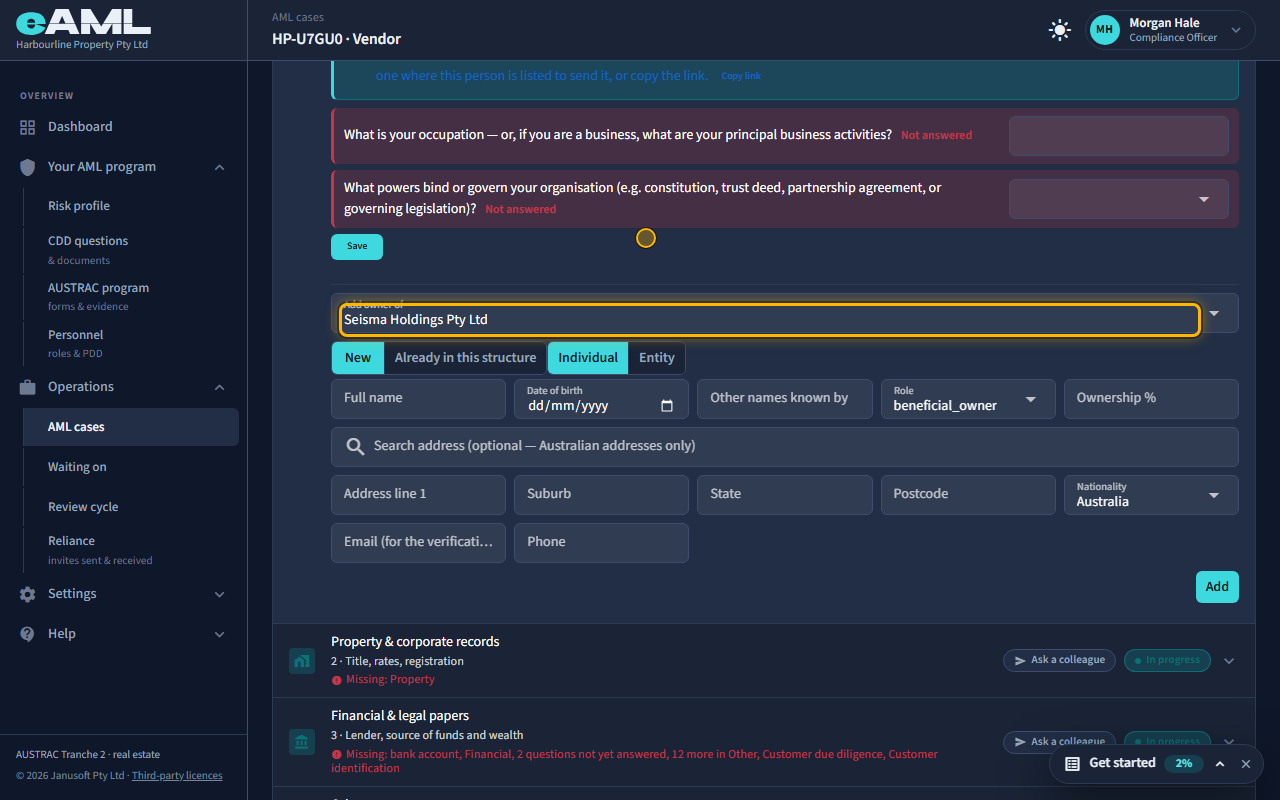
Task: Click Financial & legal papers bank icon
Action: [302, 742]
